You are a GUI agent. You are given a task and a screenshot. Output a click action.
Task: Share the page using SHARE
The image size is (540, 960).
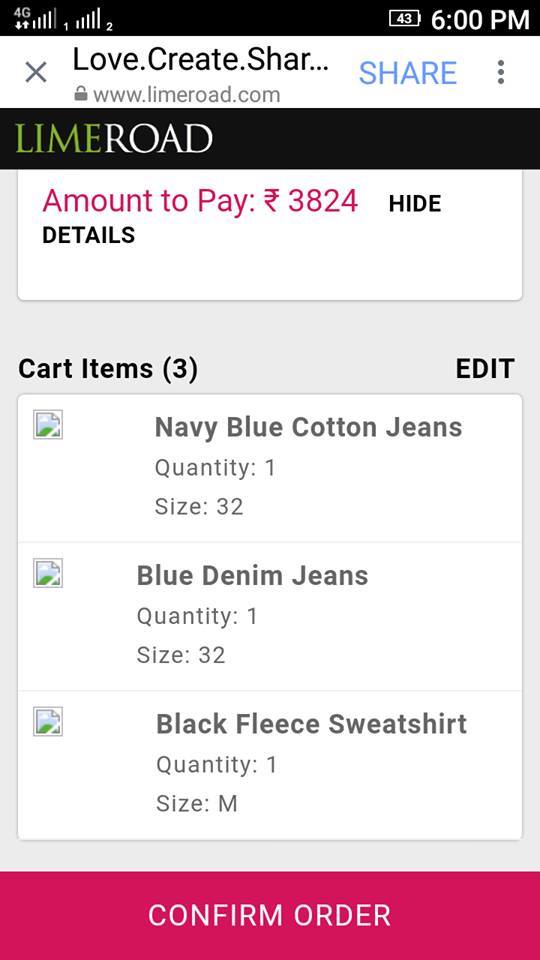[x=408, y=73]
